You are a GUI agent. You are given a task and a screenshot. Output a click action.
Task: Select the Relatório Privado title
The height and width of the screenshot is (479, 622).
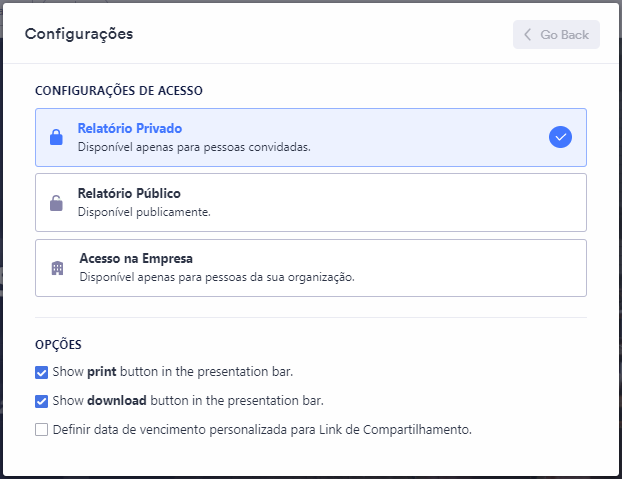(130, 128)
